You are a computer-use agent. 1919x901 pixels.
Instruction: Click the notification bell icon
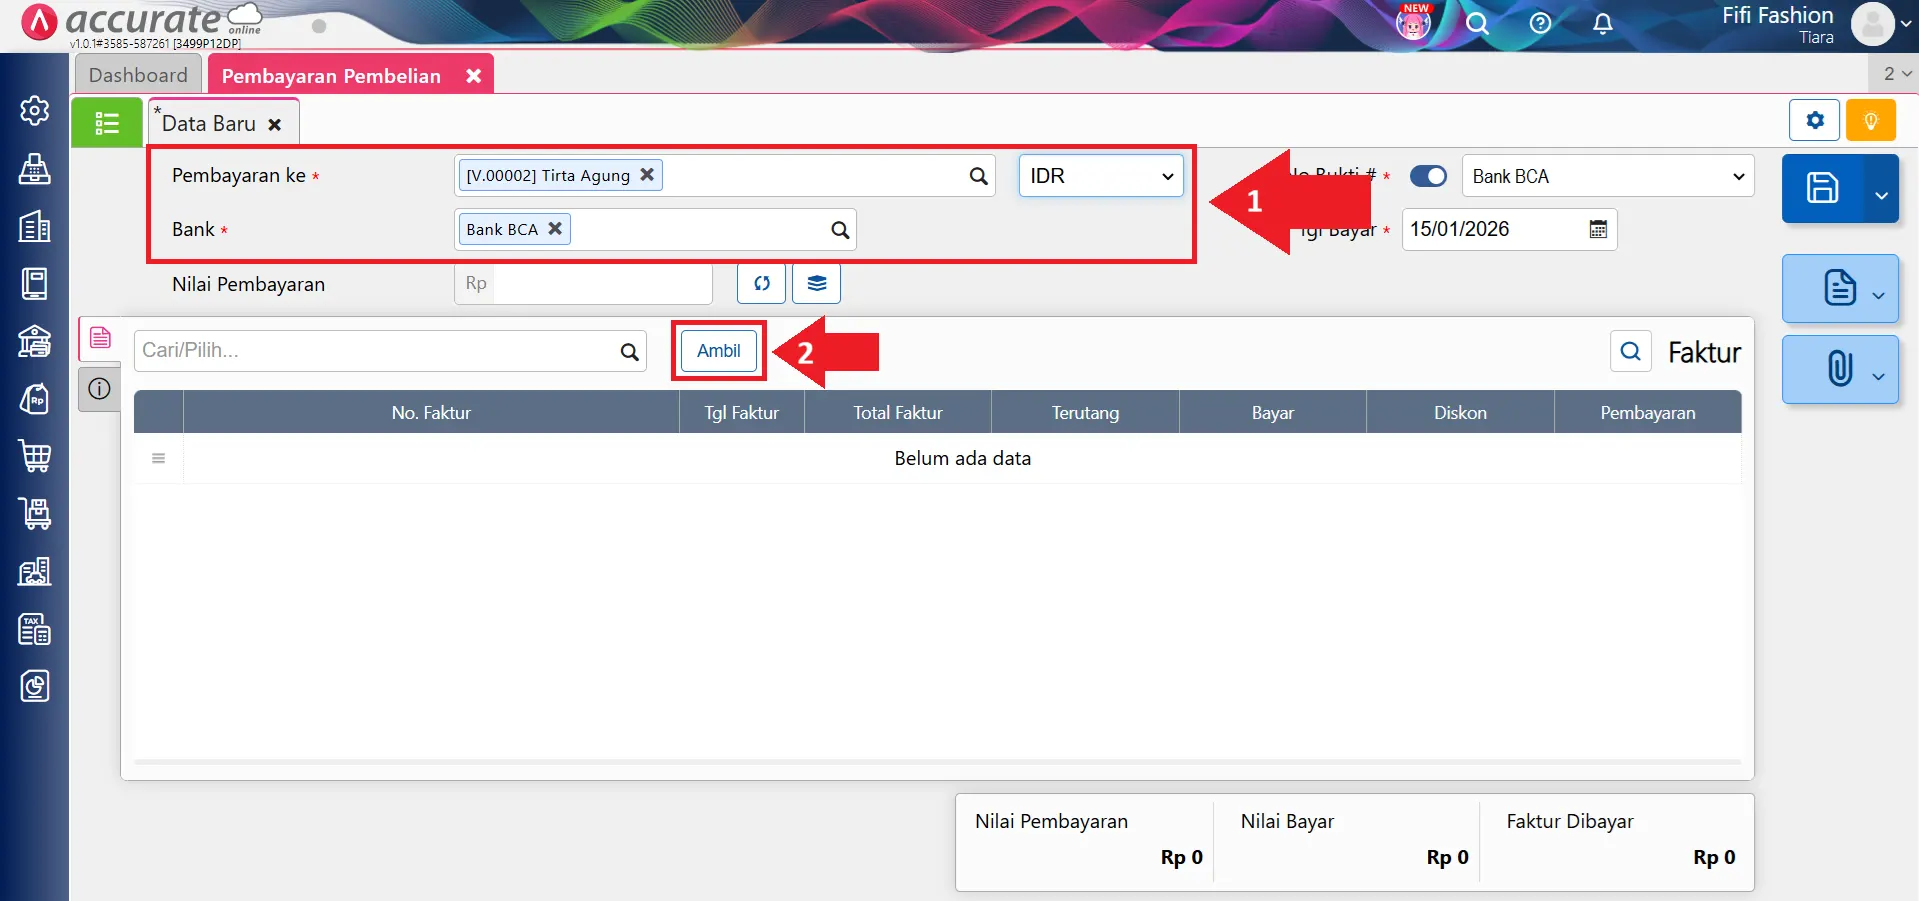[1602, 24]
